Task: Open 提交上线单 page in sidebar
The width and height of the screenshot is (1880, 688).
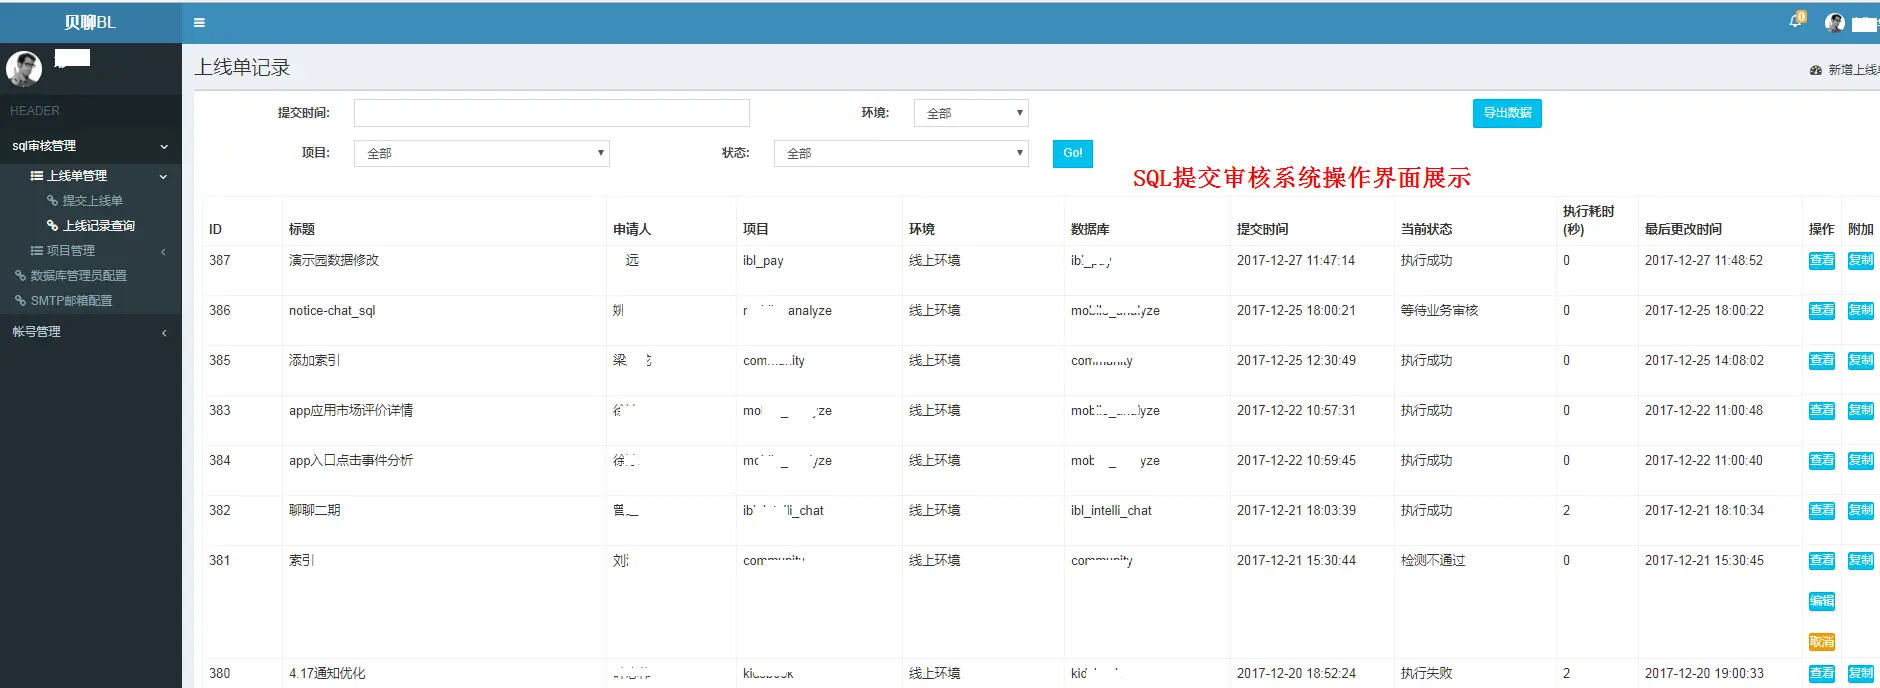Action: tap(92, 201)
